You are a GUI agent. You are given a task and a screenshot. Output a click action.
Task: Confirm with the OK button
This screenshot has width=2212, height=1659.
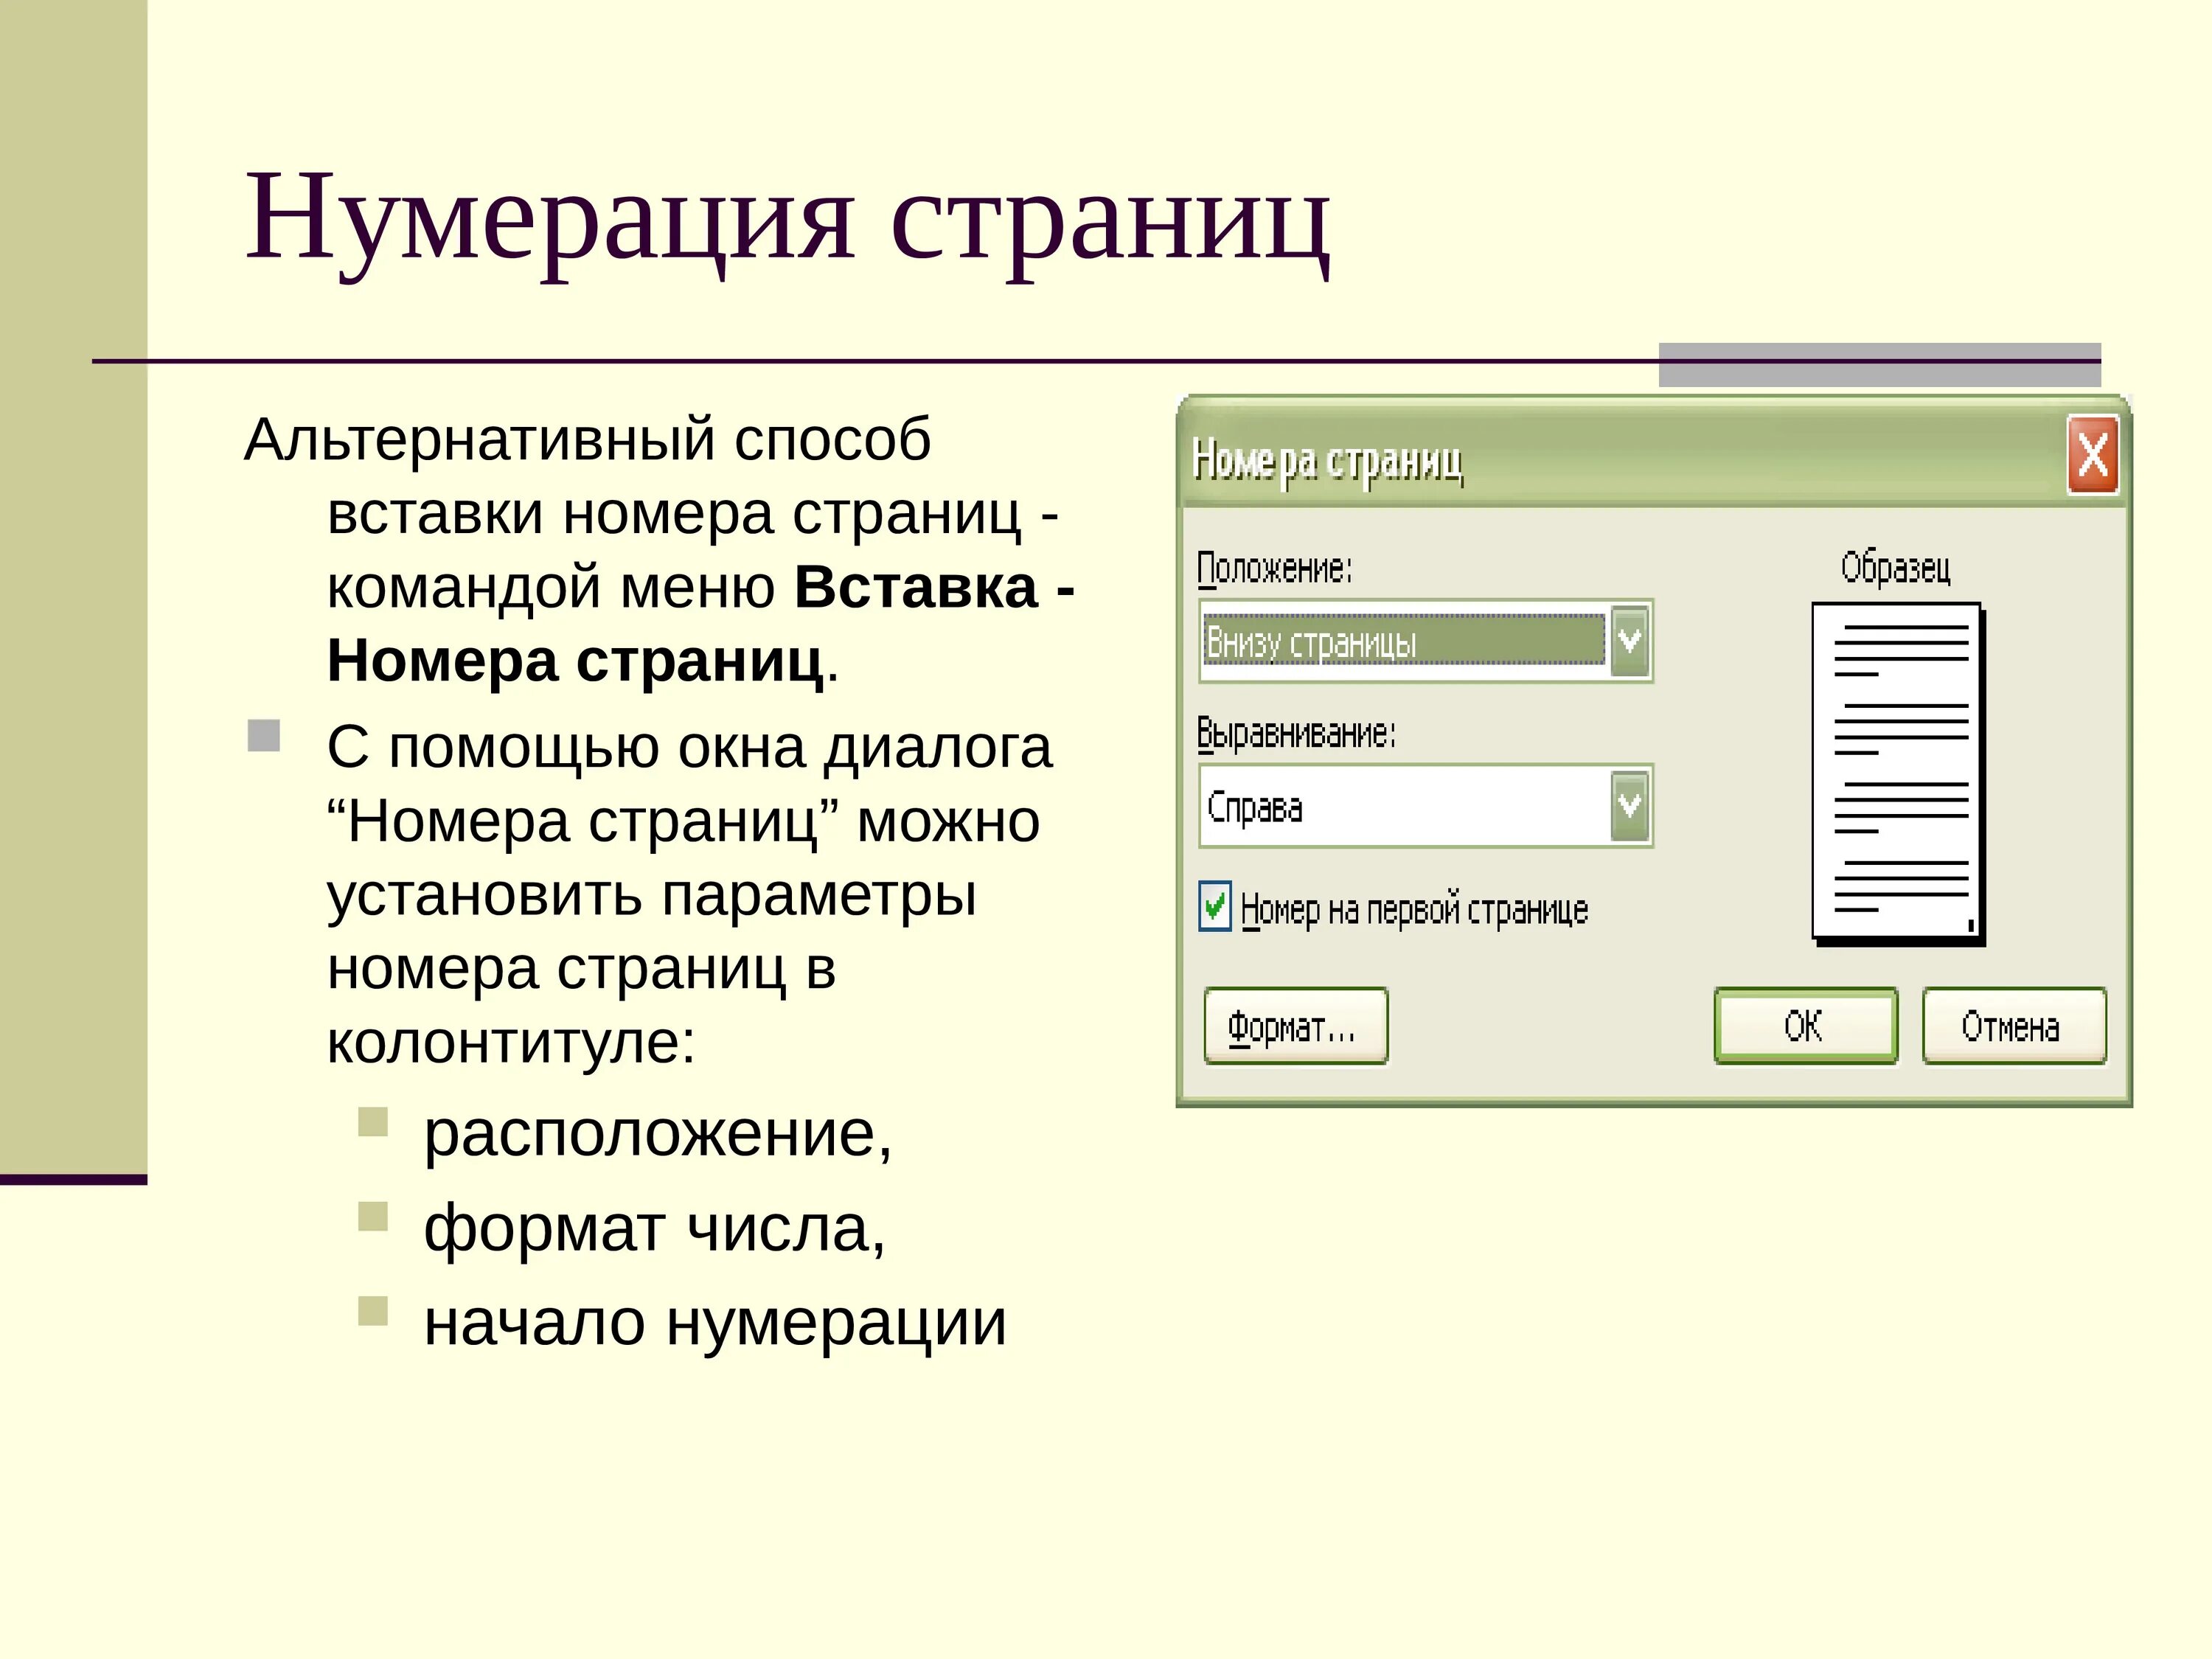coord(1805,1026)
